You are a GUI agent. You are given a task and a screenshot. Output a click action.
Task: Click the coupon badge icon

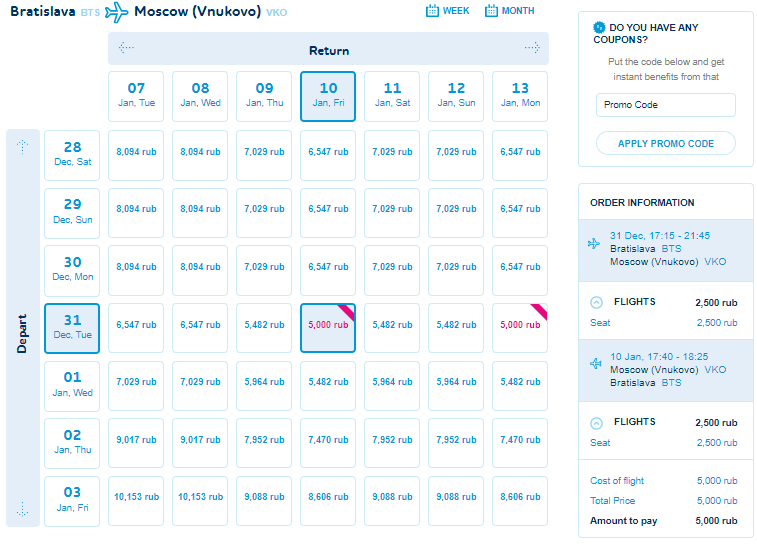[x=599, y=27]
